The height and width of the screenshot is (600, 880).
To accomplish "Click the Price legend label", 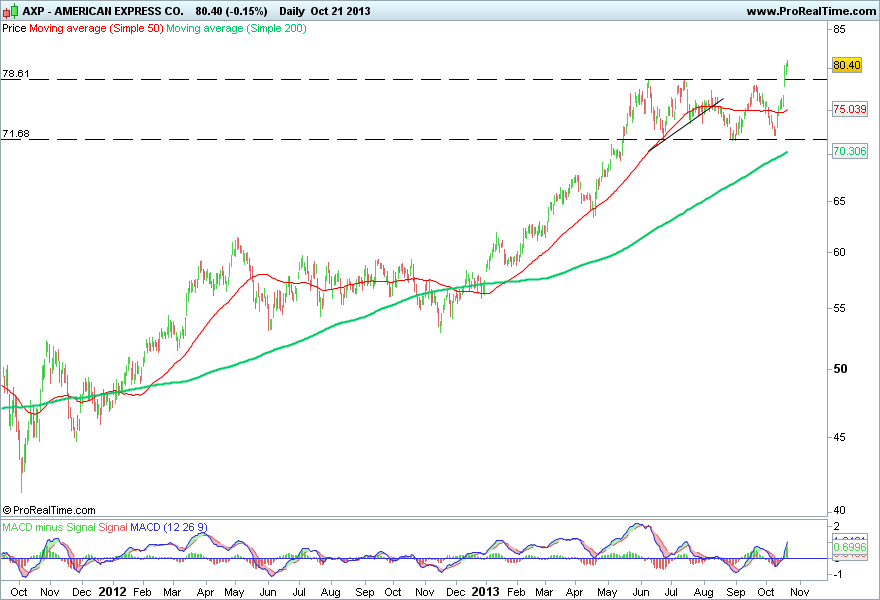I will pos(14,28).
